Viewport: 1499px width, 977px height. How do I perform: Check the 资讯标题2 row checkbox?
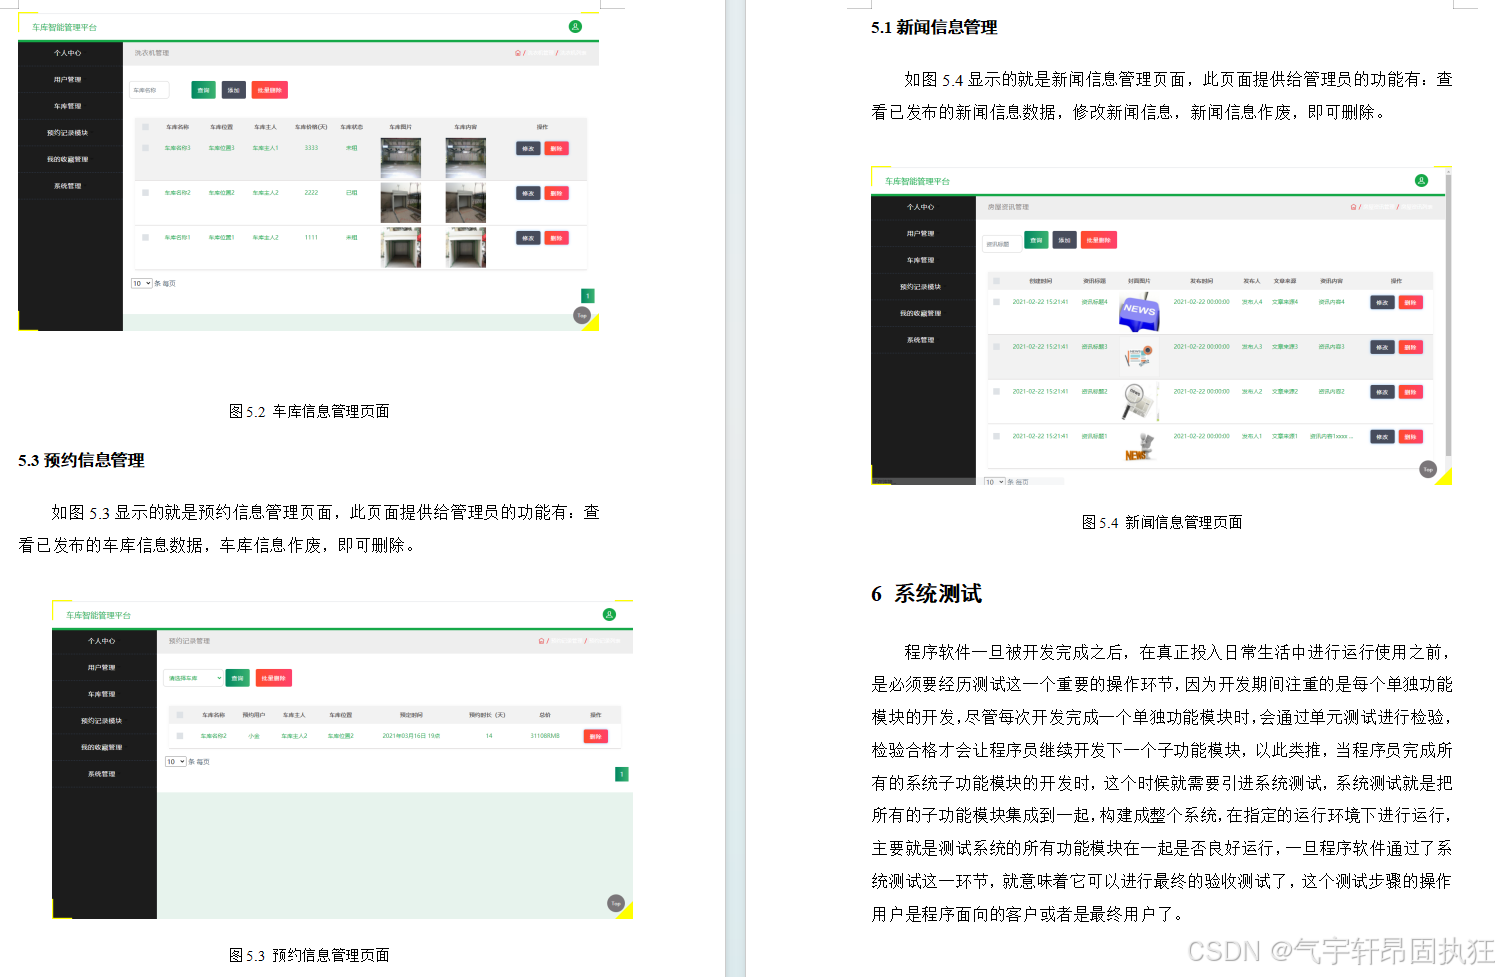997,392
